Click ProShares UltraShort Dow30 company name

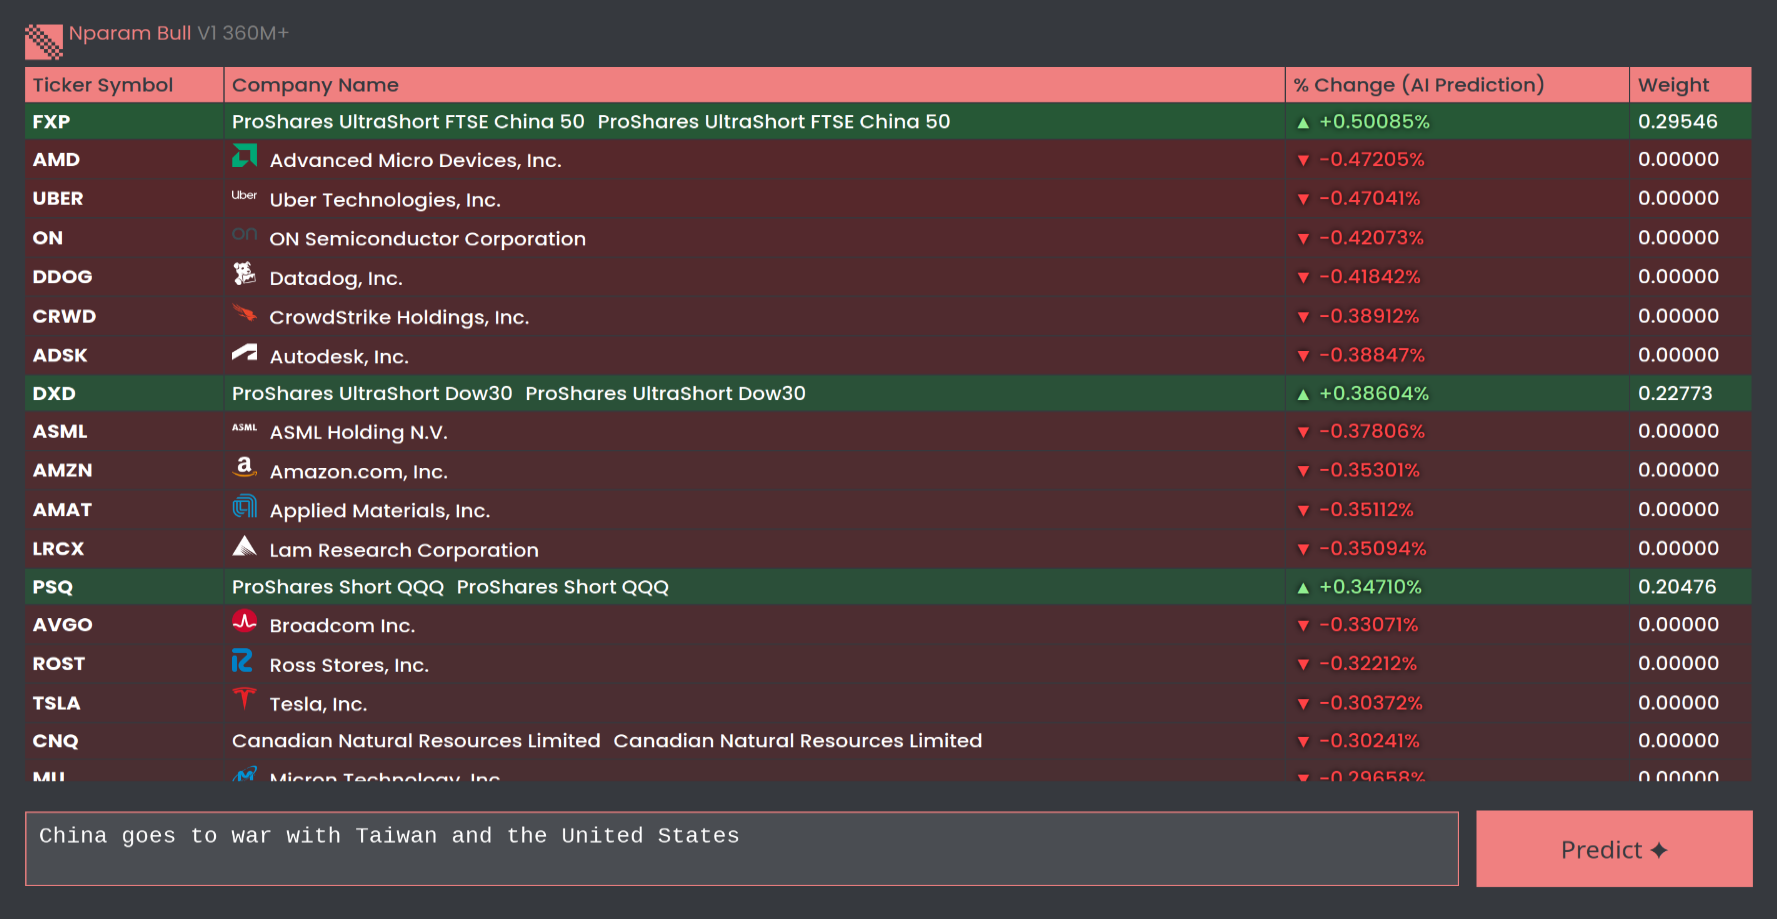coord(519,393)
